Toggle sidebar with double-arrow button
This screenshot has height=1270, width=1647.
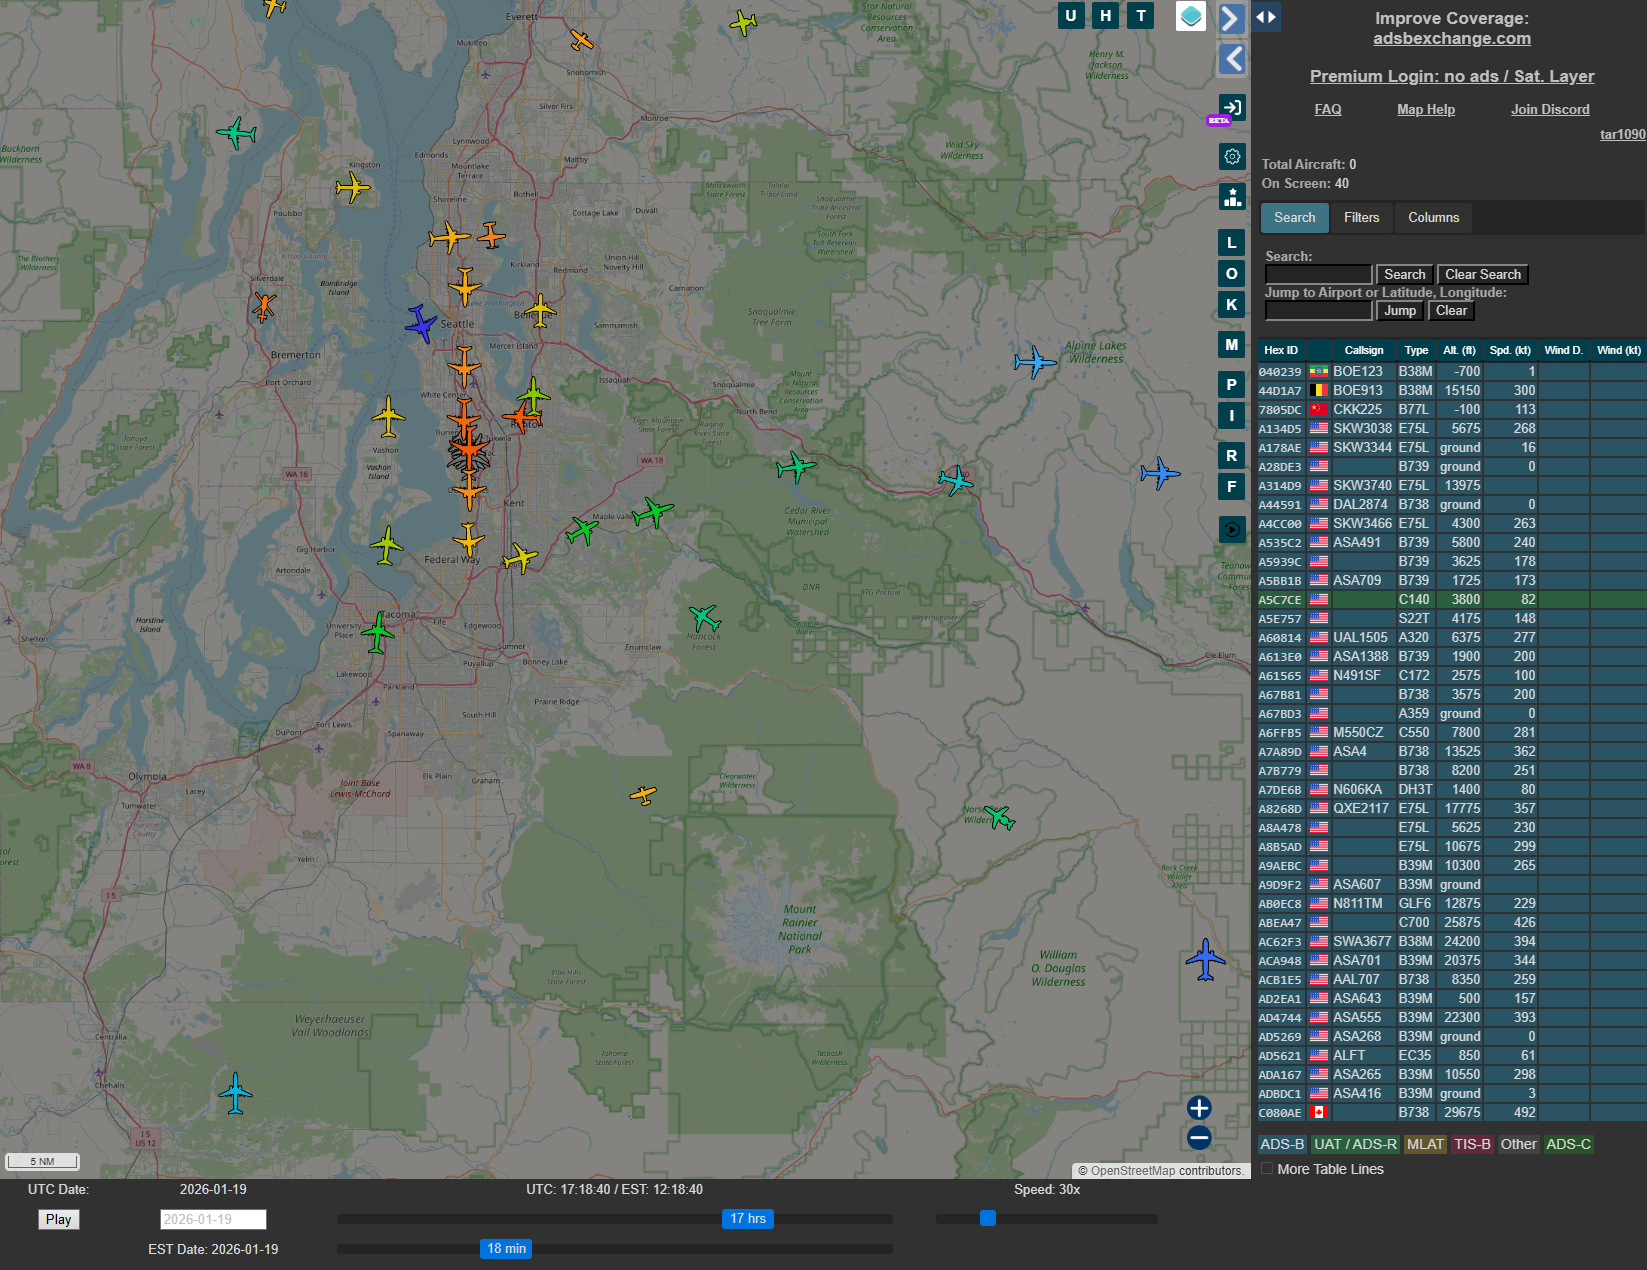click(1266, 17)
